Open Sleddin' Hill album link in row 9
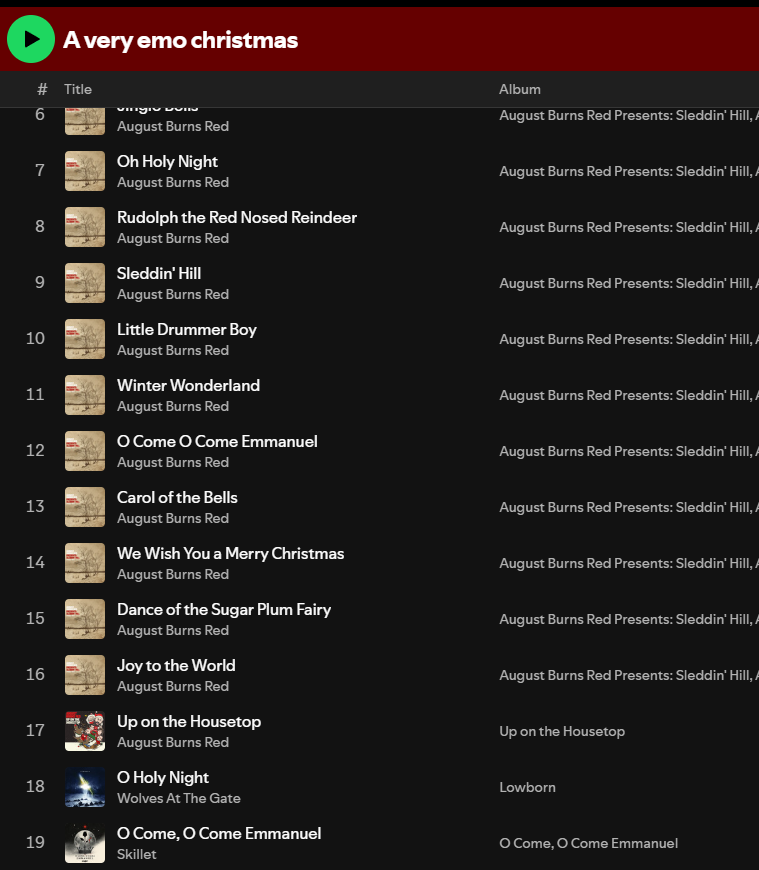This screenshot has height=870, width=759. coord(629,284)
